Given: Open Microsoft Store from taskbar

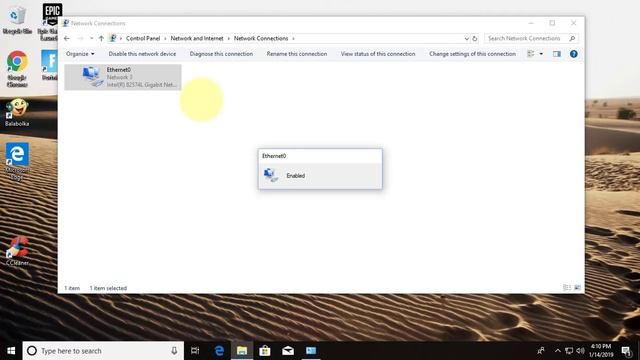Looking at the screenshot, I should [265, 351].
